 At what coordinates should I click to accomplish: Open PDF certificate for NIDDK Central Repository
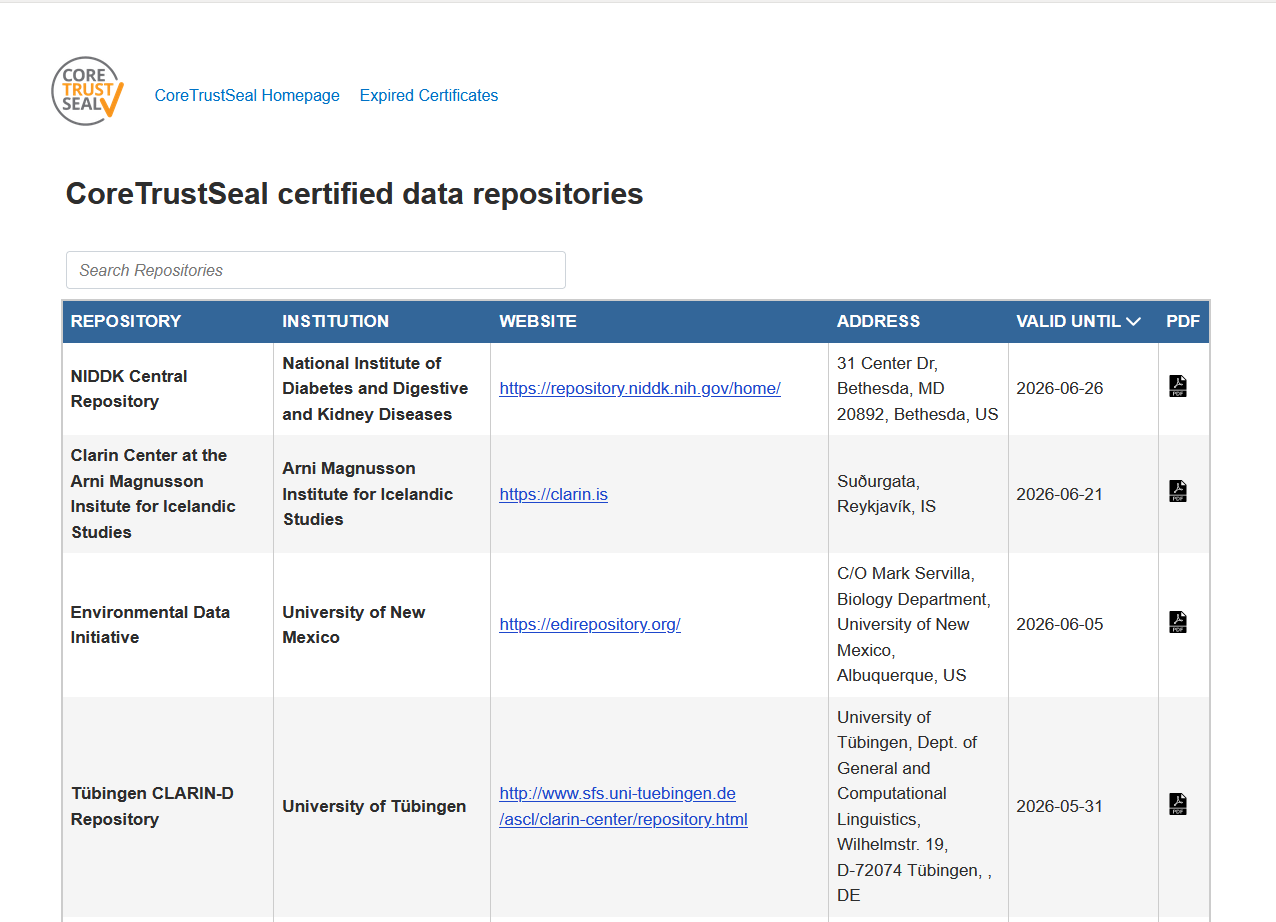pos(1178,387)
